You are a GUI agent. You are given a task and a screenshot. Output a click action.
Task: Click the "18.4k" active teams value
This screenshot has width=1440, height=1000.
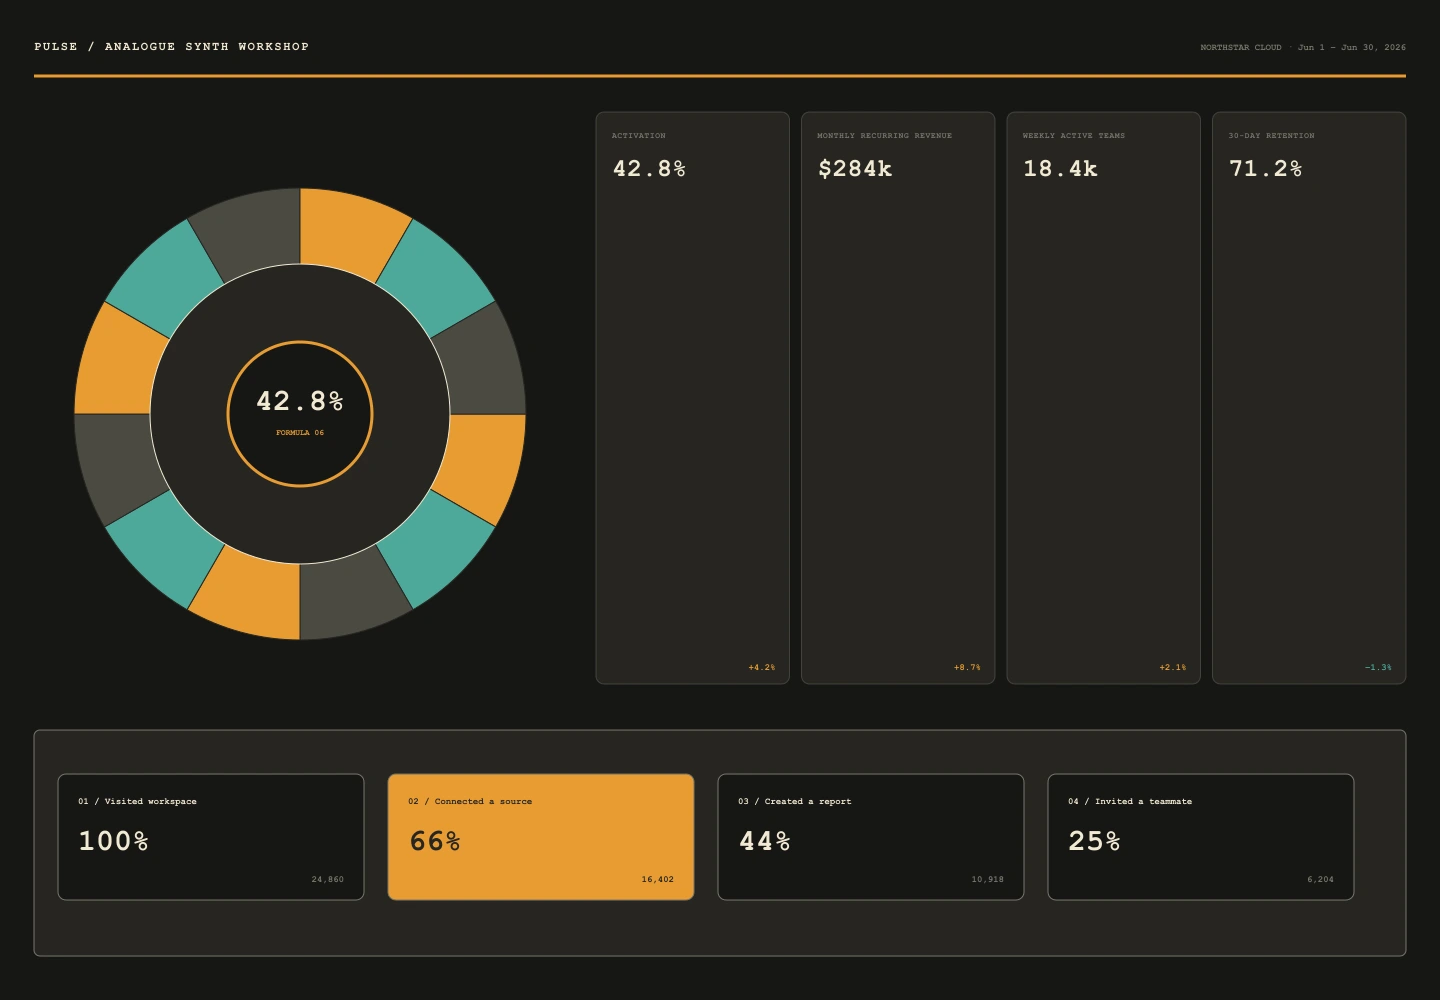(x=1060, y=169)
